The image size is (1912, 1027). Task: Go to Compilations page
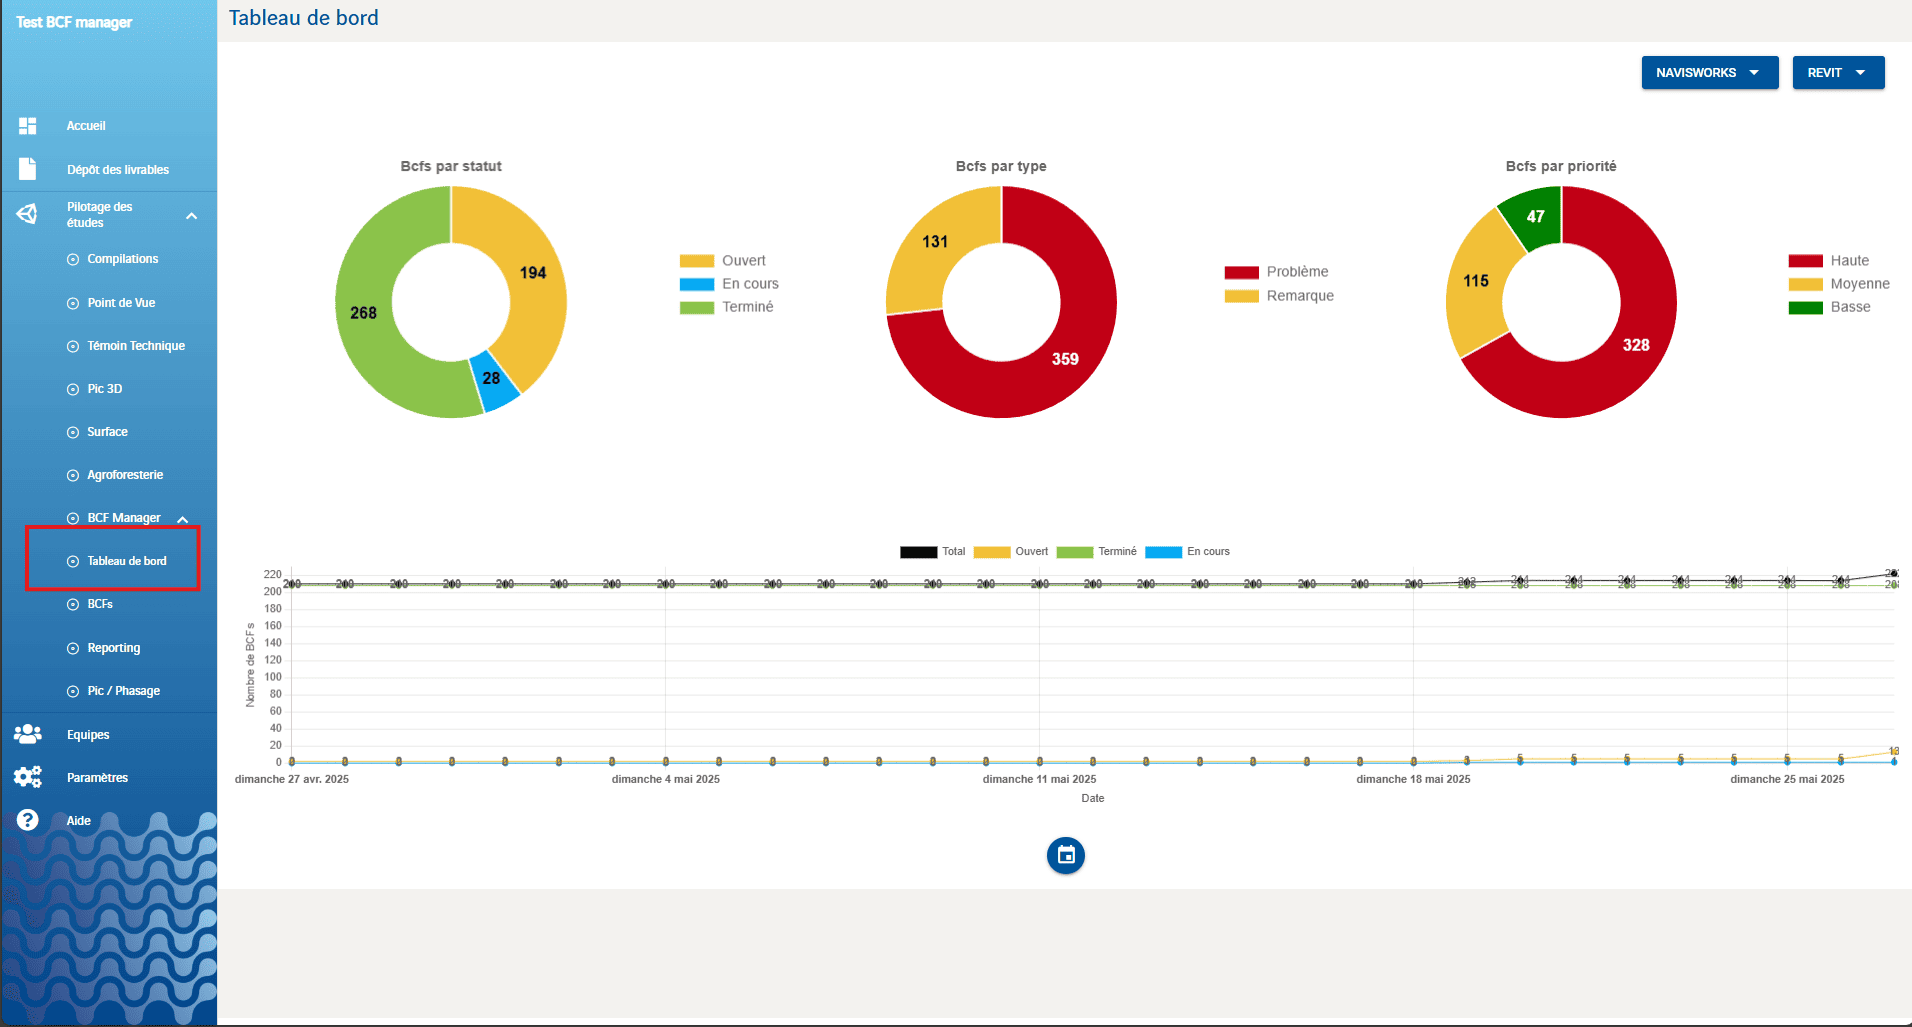point(122,259)
